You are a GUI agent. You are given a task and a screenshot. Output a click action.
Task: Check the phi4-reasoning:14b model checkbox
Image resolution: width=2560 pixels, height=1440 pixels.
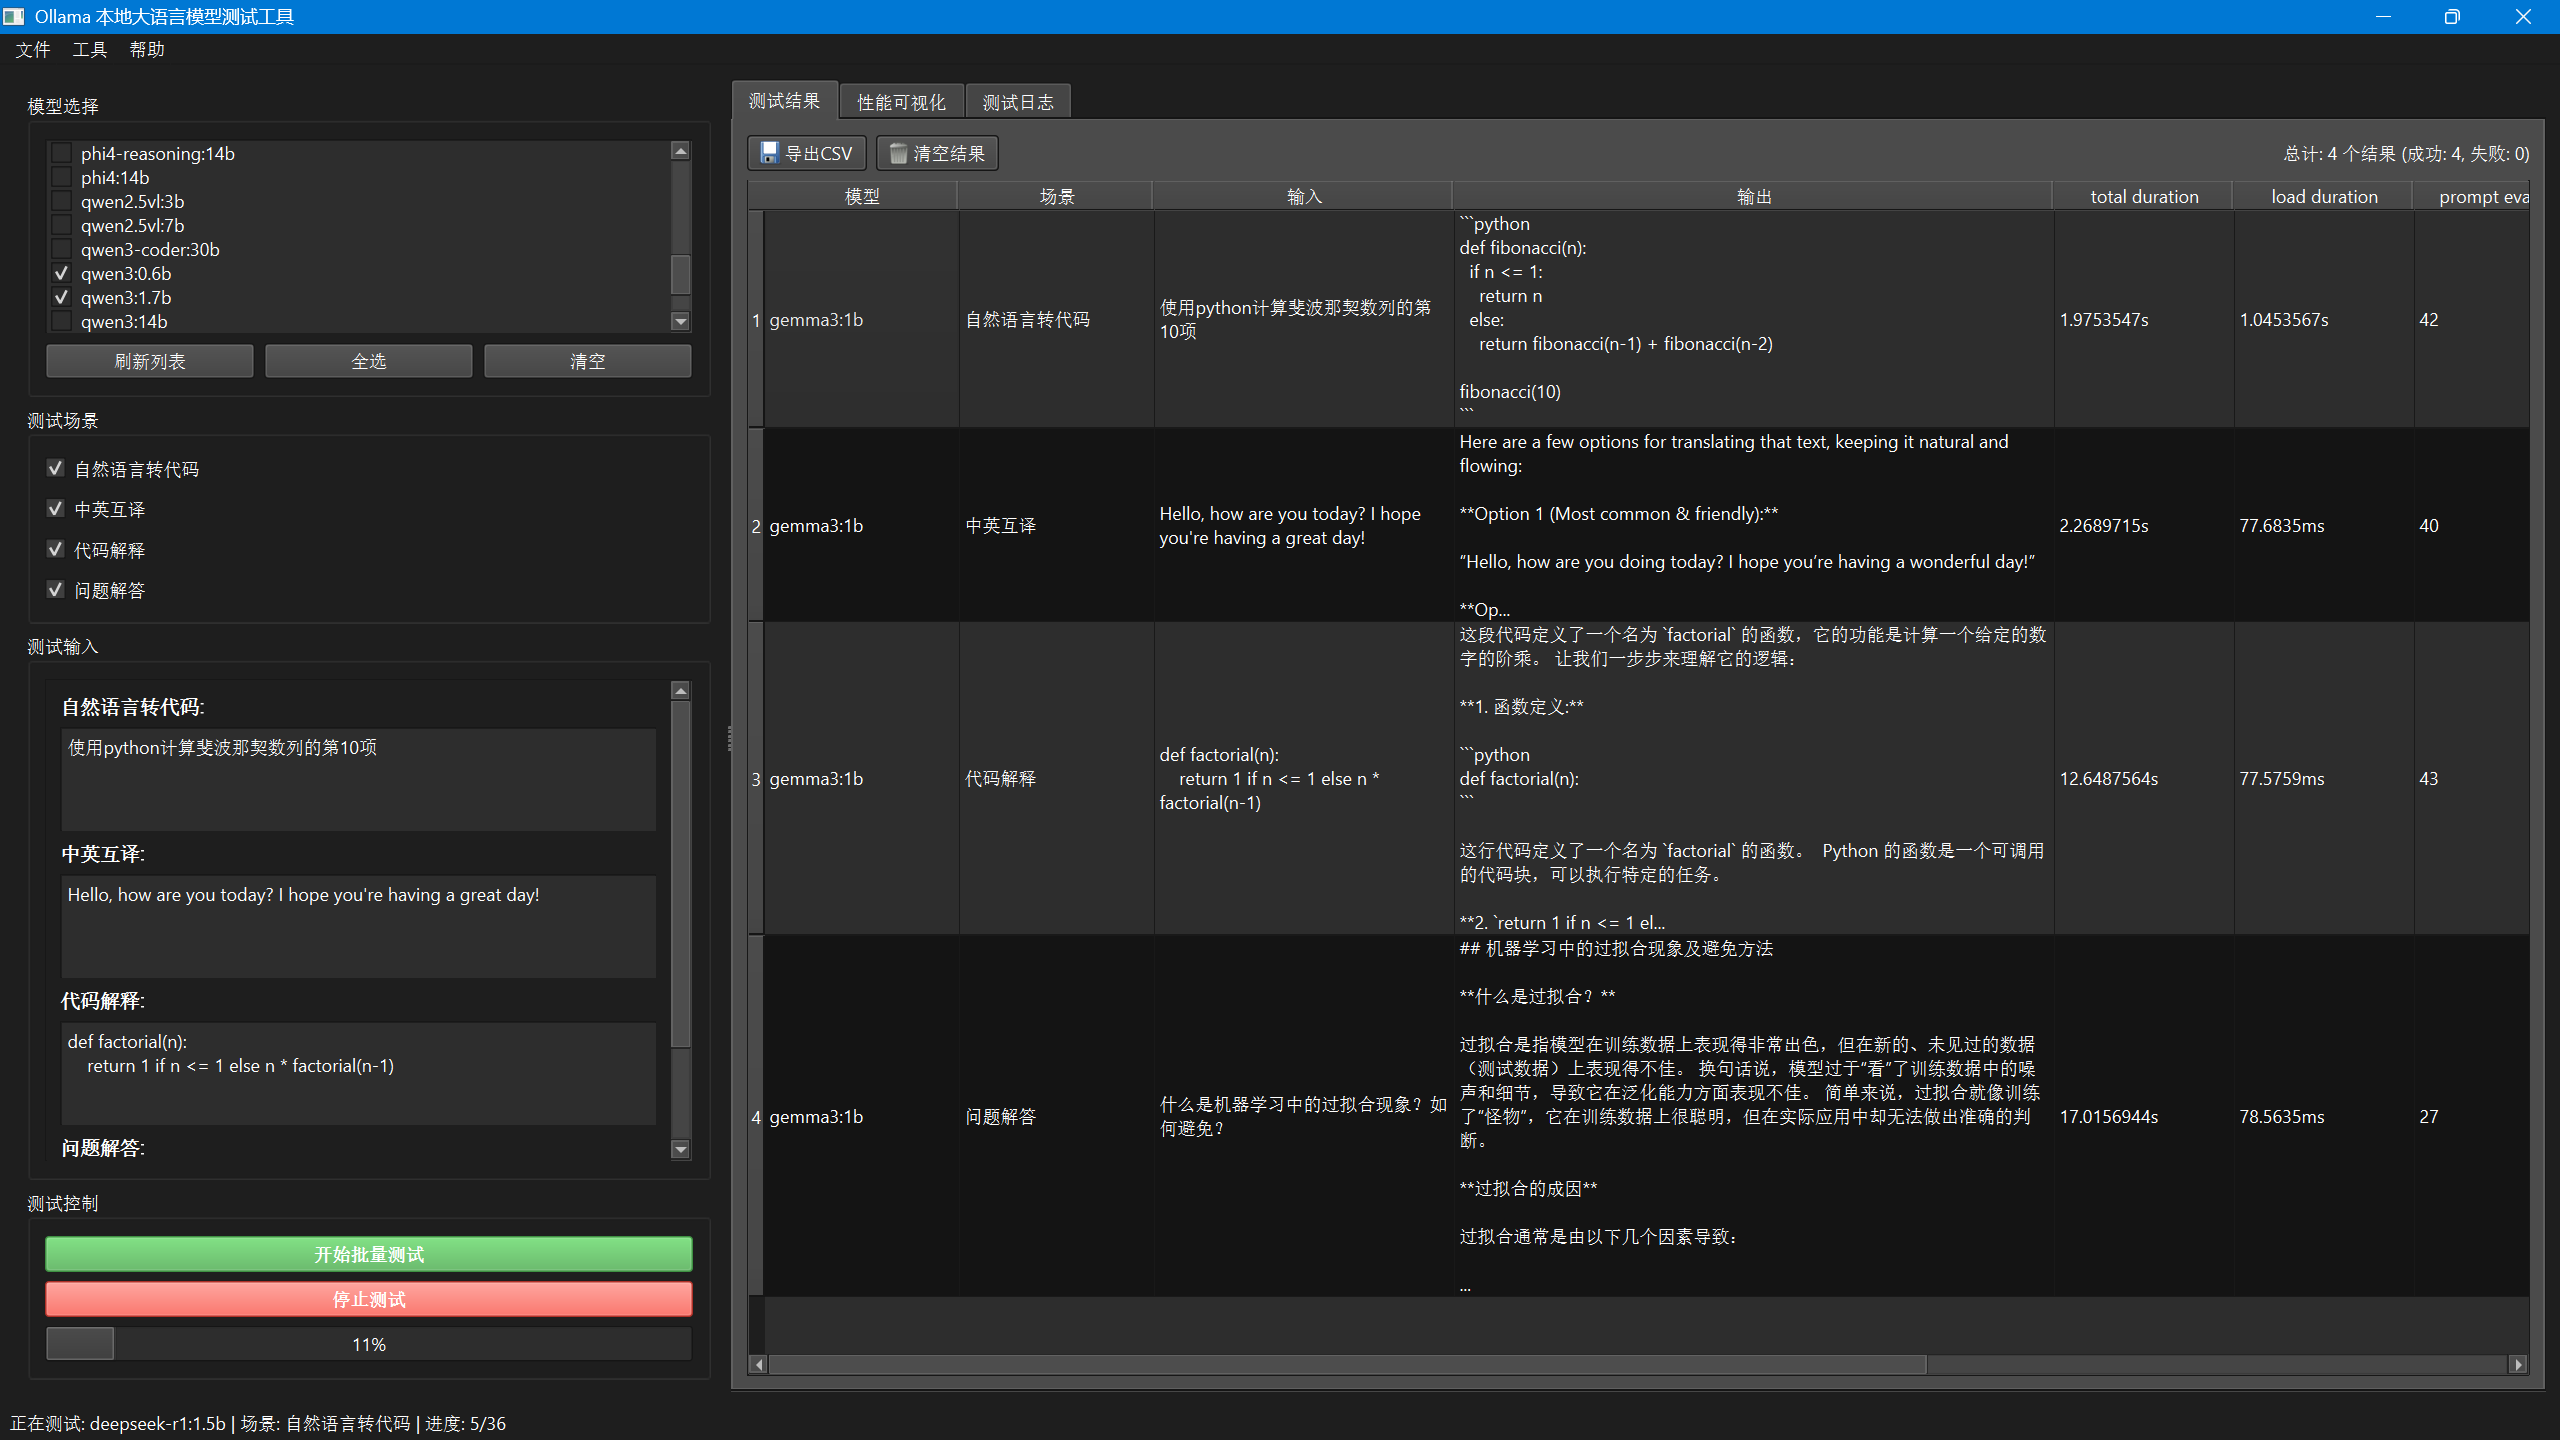61,153
